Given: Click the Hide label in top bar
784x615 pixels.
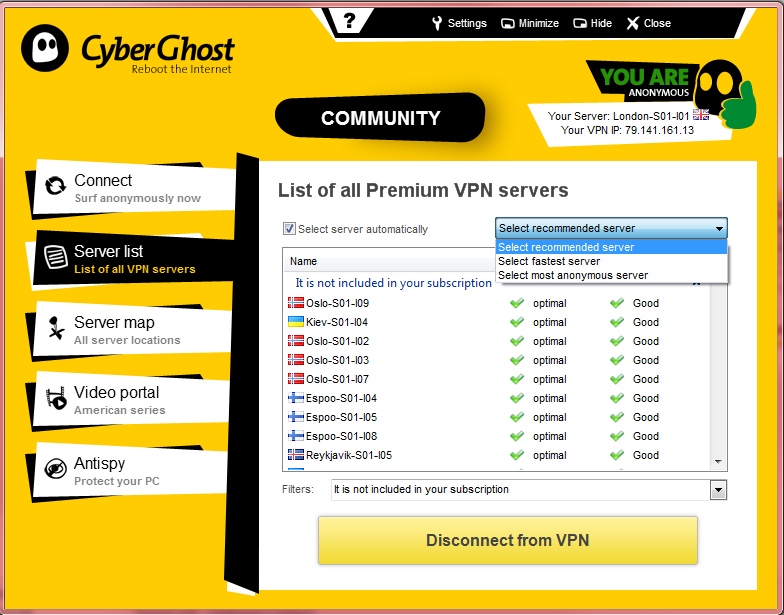Looking at the screenshot, I should click(601, 23).
